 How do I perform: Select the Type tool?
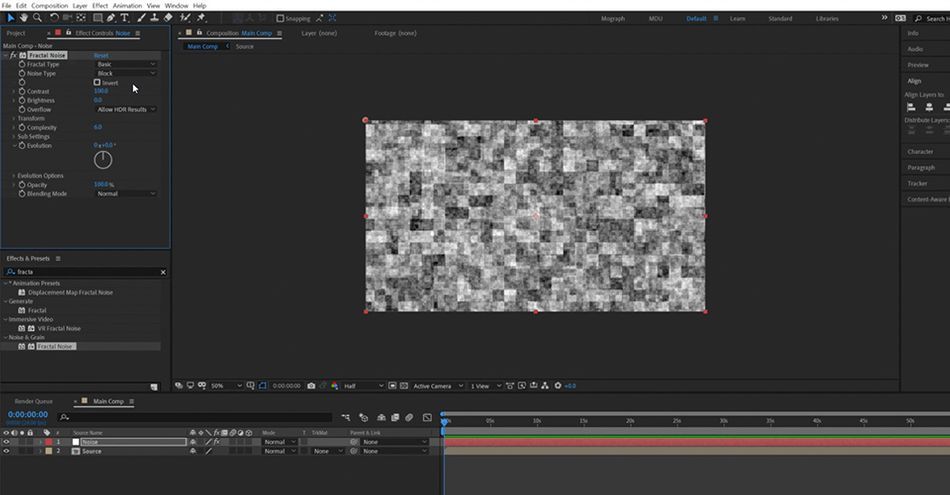[x=125, y=18]
